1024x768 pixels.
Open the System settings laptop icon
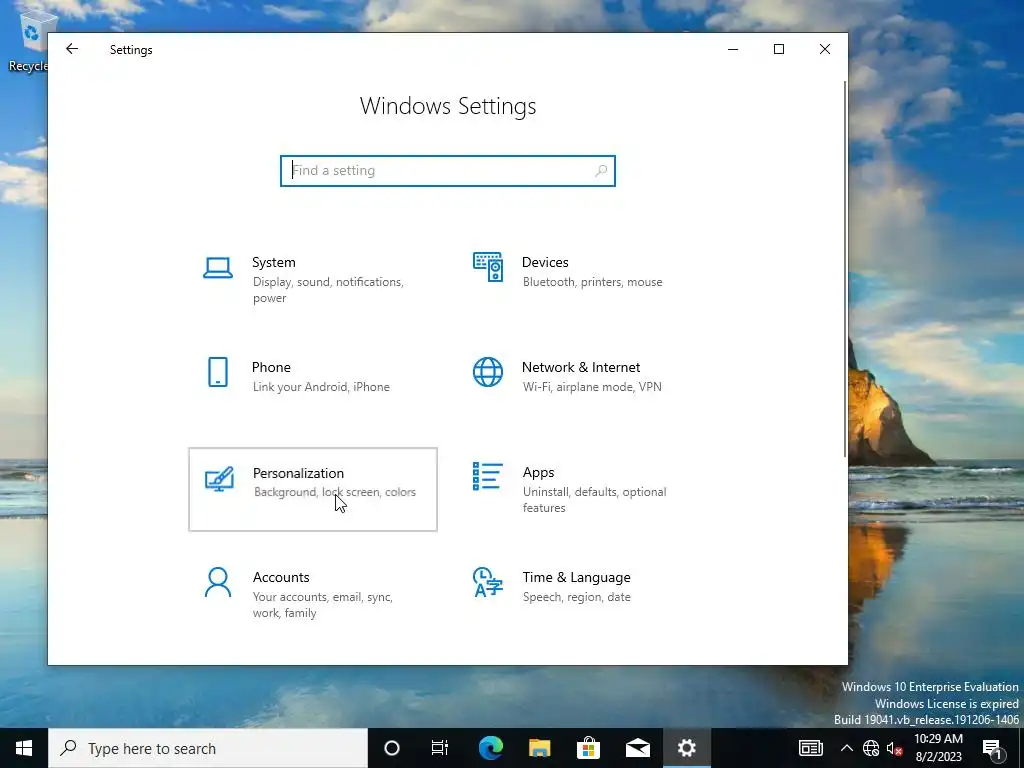(217, 268)
